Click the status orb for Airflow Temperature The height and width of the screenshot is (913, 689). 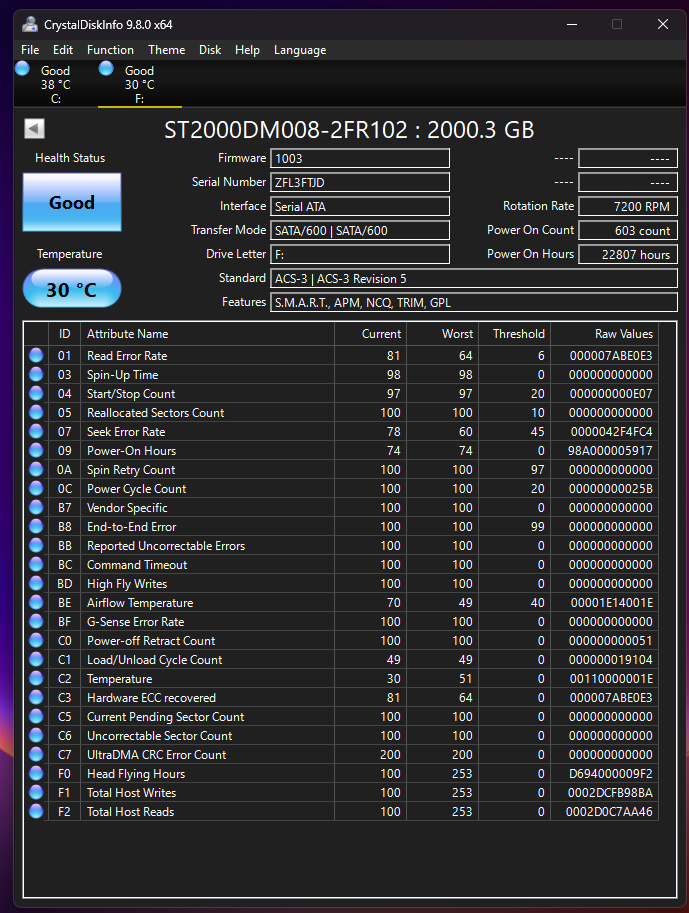(x=37, y=602)
